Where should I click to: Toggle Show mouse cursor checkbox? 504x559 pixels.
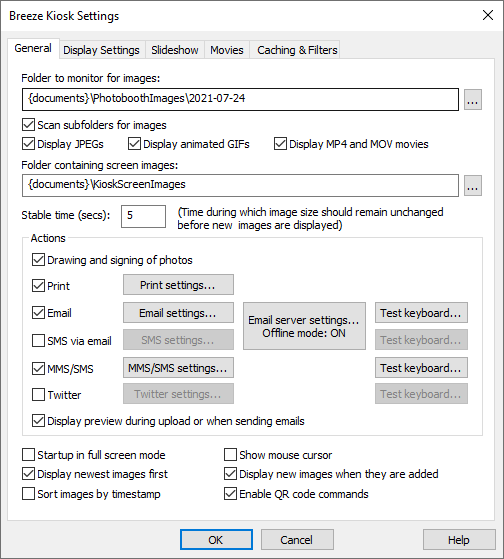230,455
